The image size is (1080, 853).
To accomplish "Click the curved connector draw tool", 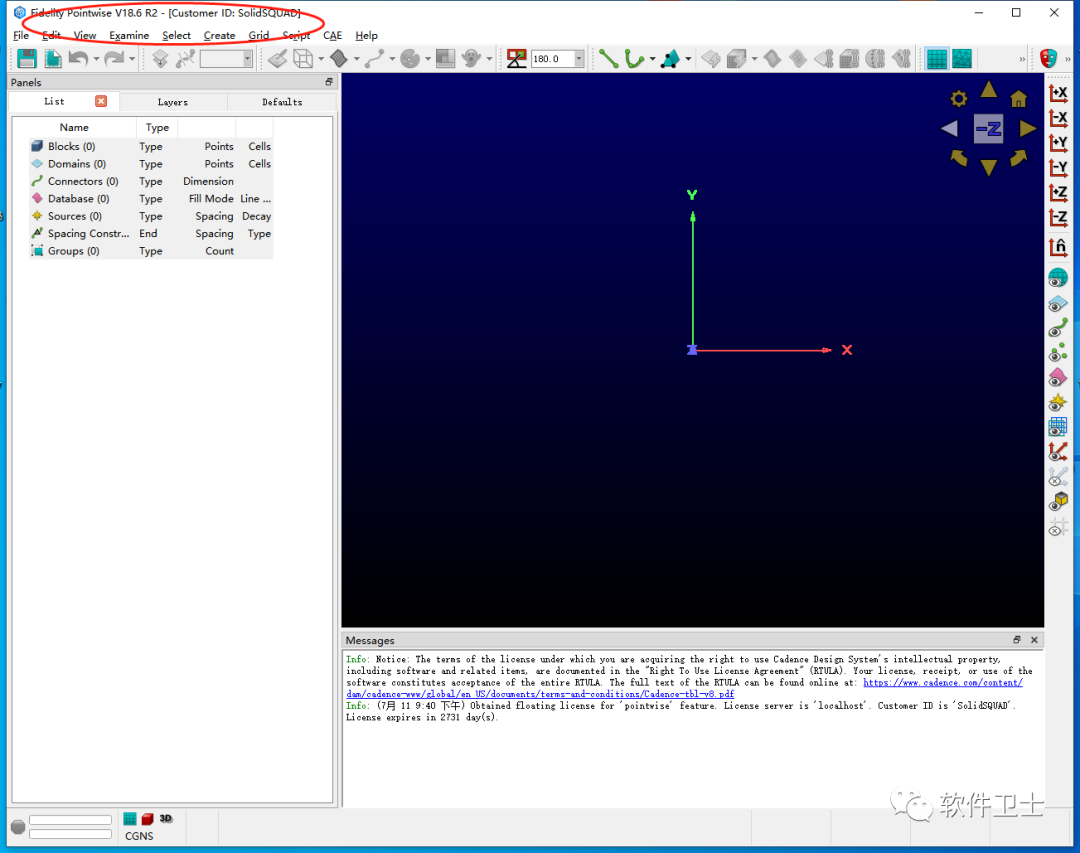I will tap(634, 59).
